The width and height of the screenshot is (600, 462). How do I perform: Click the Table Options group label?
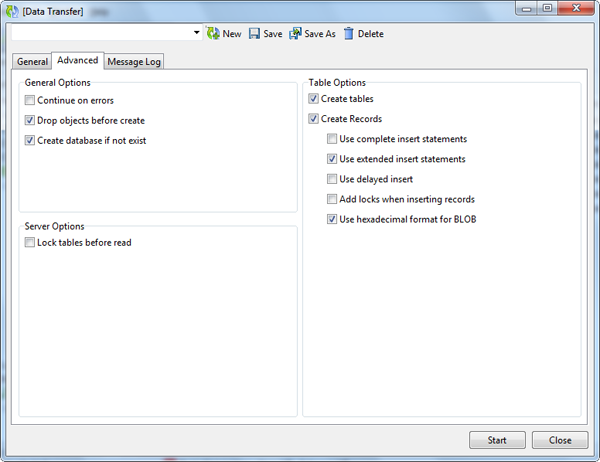tap(337, 83)
